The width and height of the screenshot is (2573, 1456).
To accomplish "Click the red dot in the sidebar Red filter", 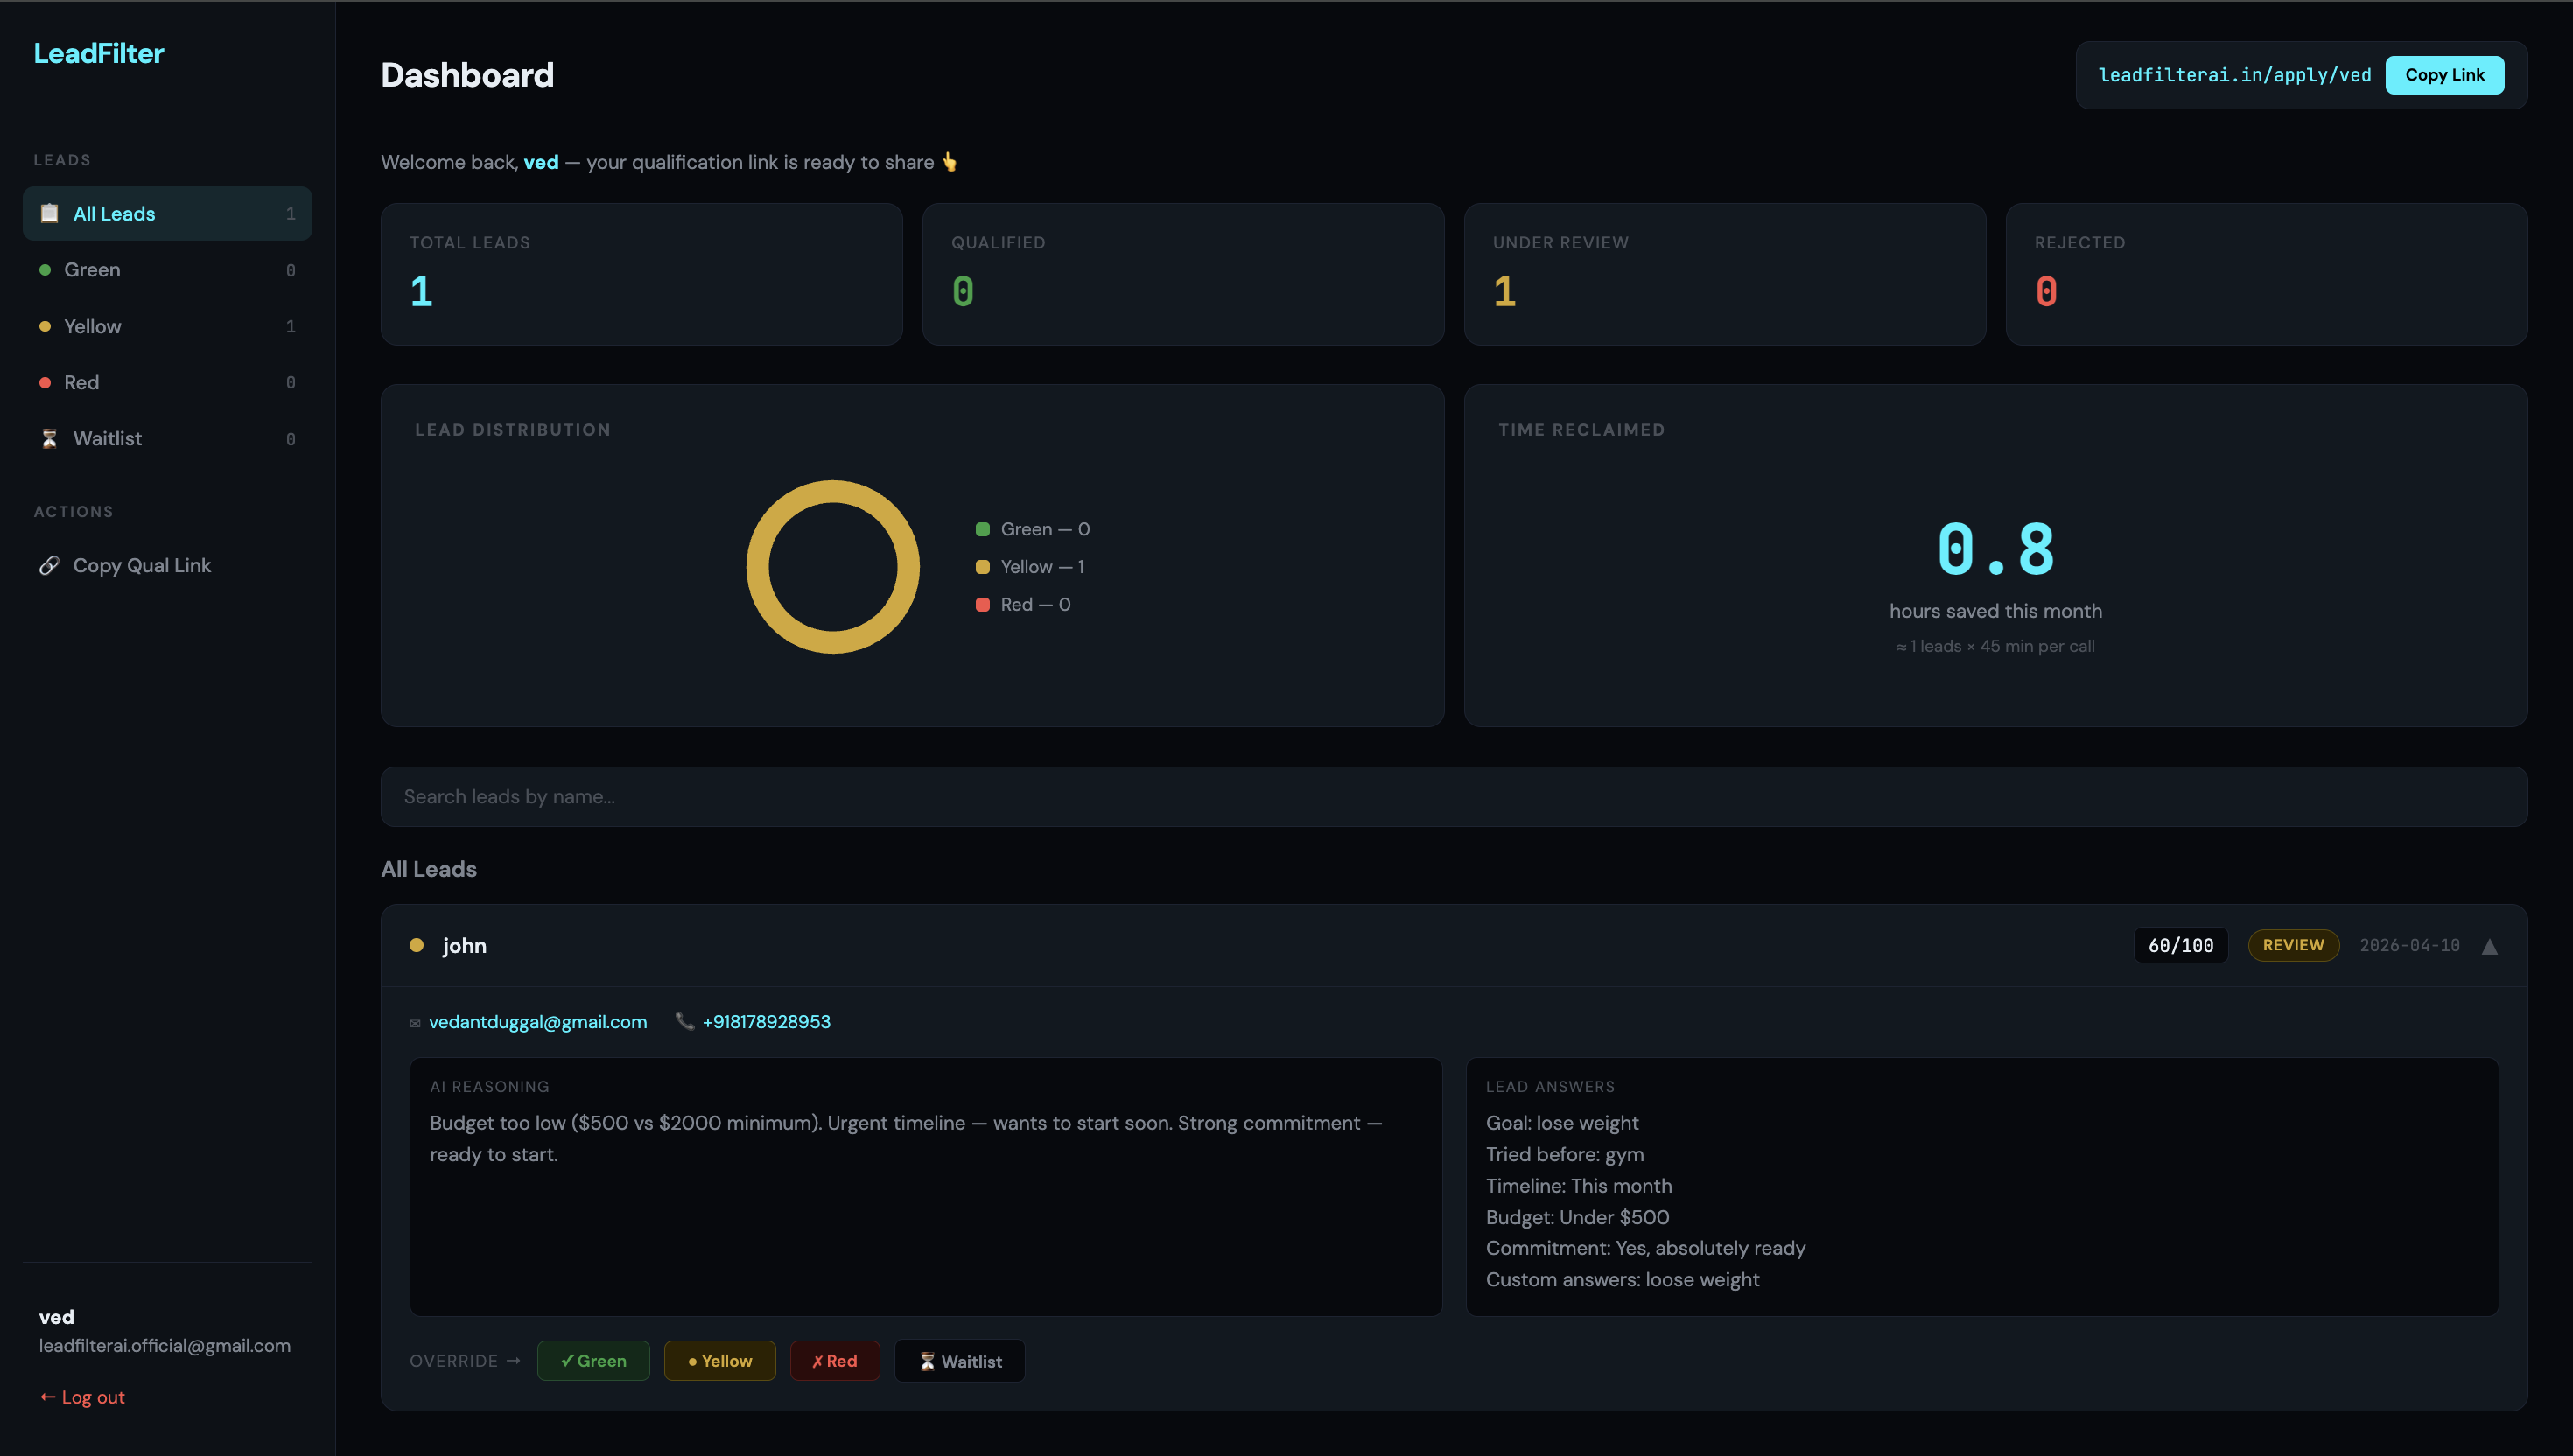I will 45,383.
